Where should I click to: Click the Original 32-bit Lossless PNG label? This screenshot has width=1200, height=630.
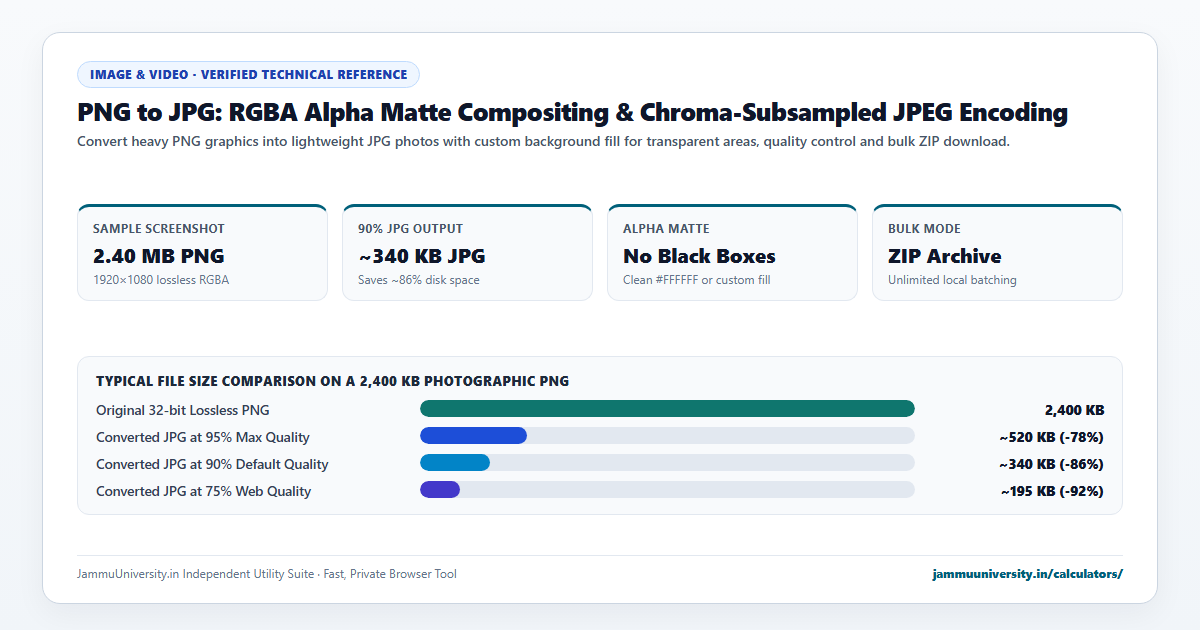pos(183,410)
